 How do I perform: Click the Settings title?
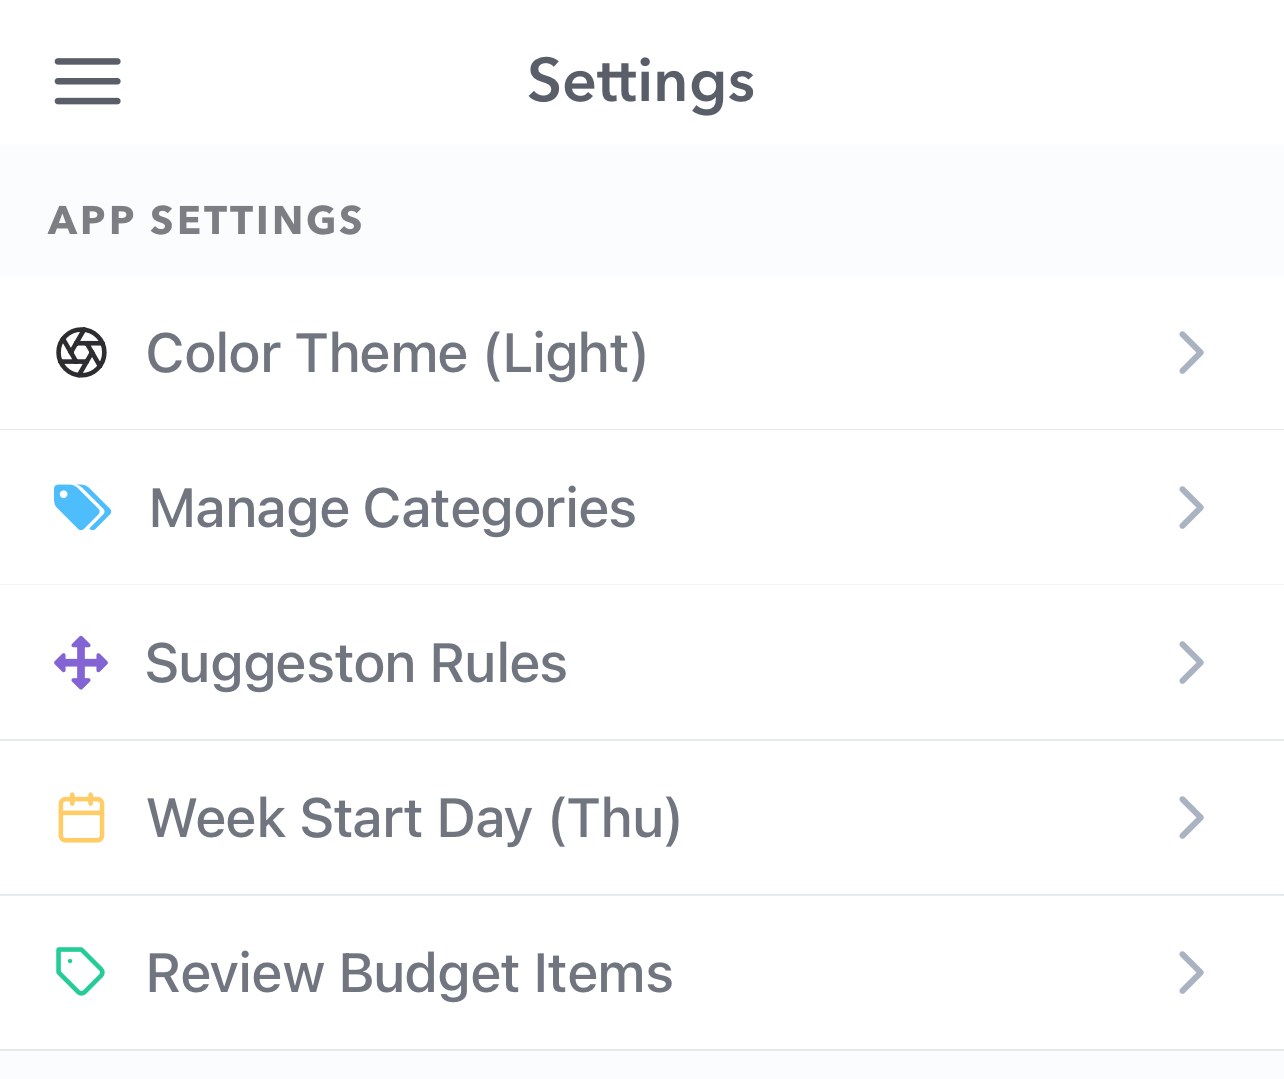tap(641, 82)
